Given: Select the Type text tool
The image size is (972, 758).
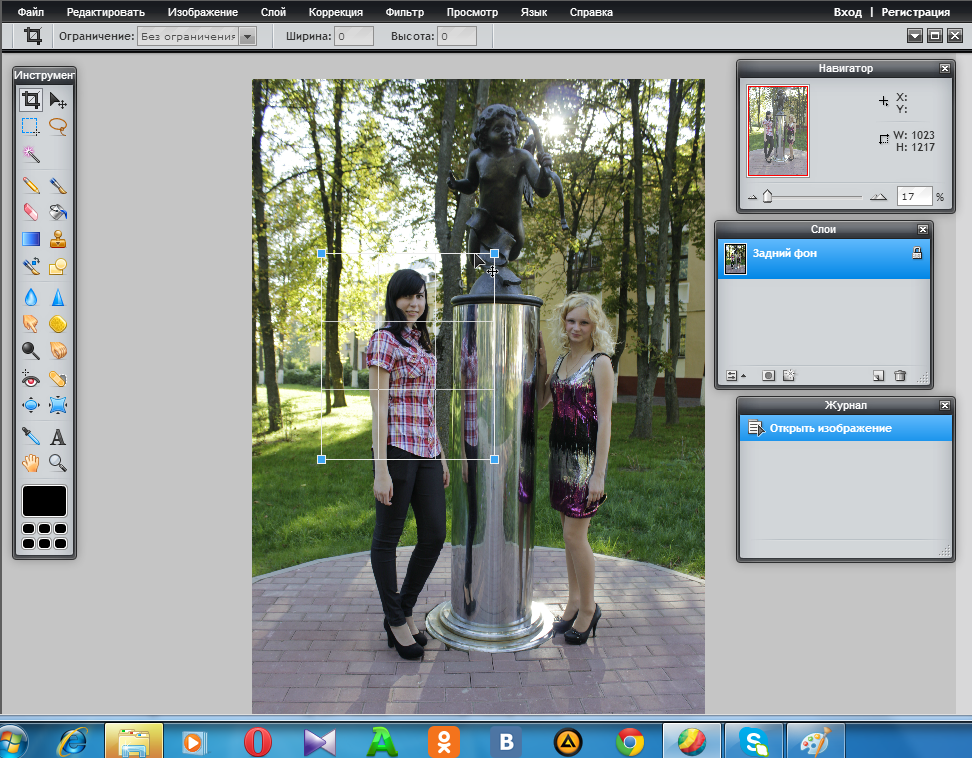Looking at the screenshot, I should click(x=58, y=436).
